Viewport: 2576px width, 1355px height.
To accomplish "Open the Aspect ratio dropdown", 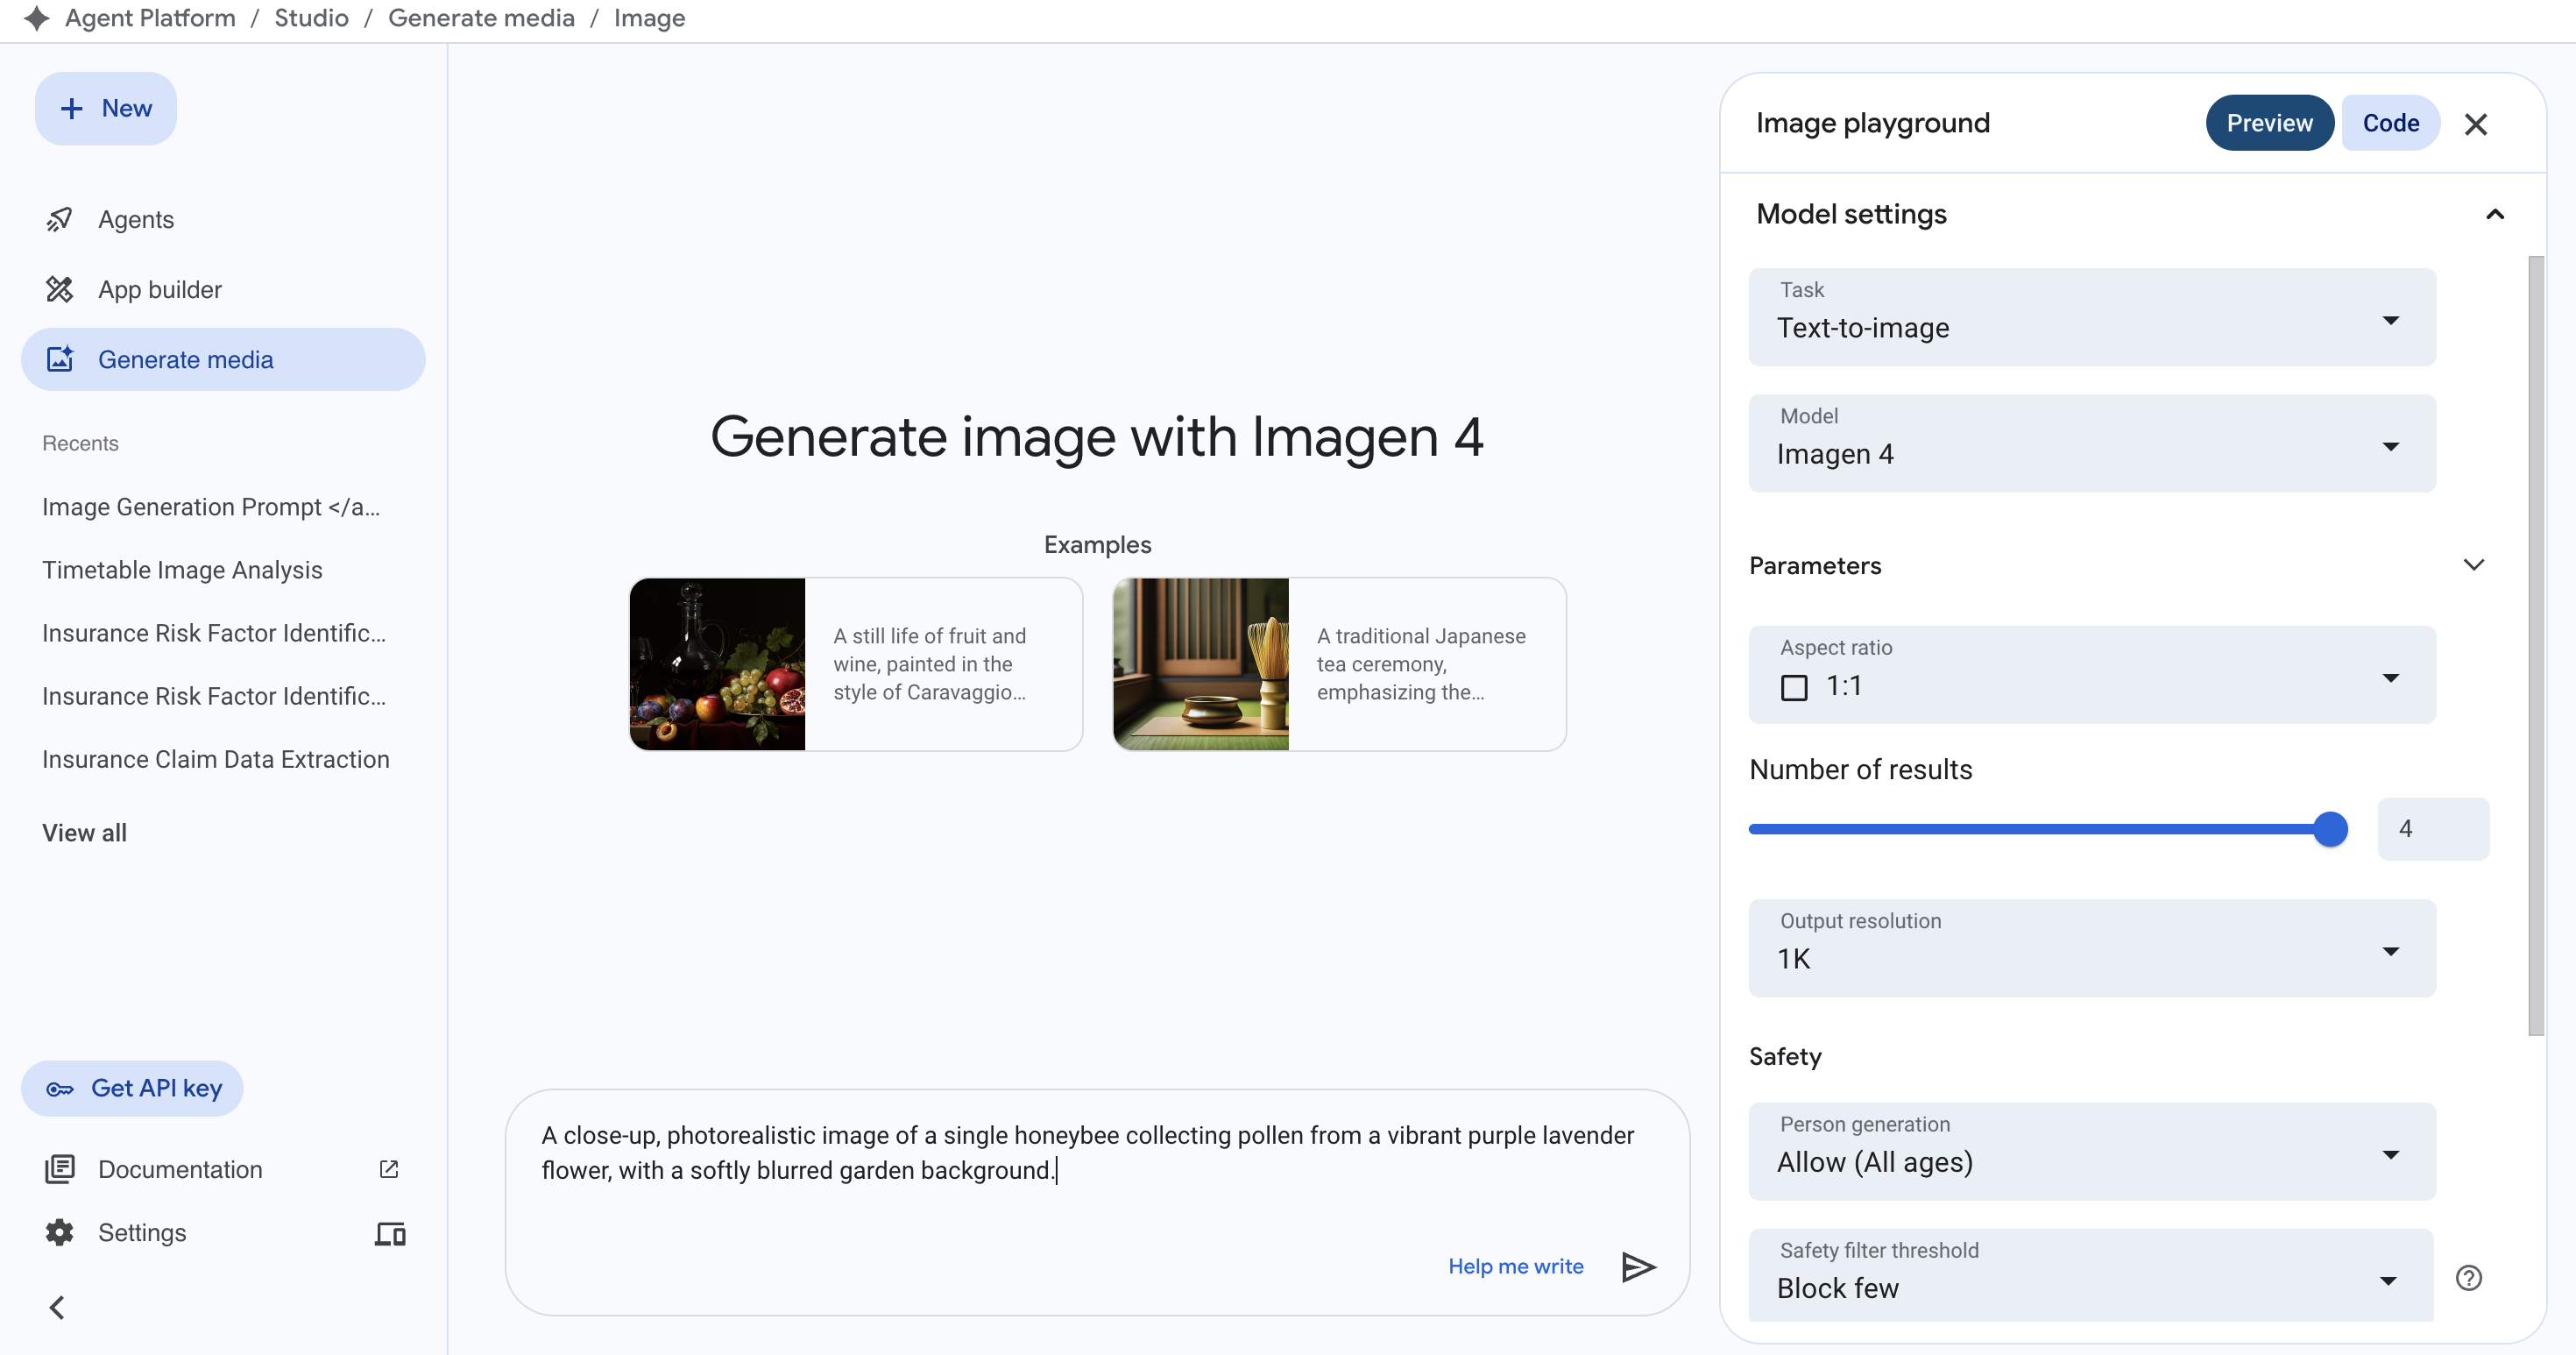I will coord(2091,675).
